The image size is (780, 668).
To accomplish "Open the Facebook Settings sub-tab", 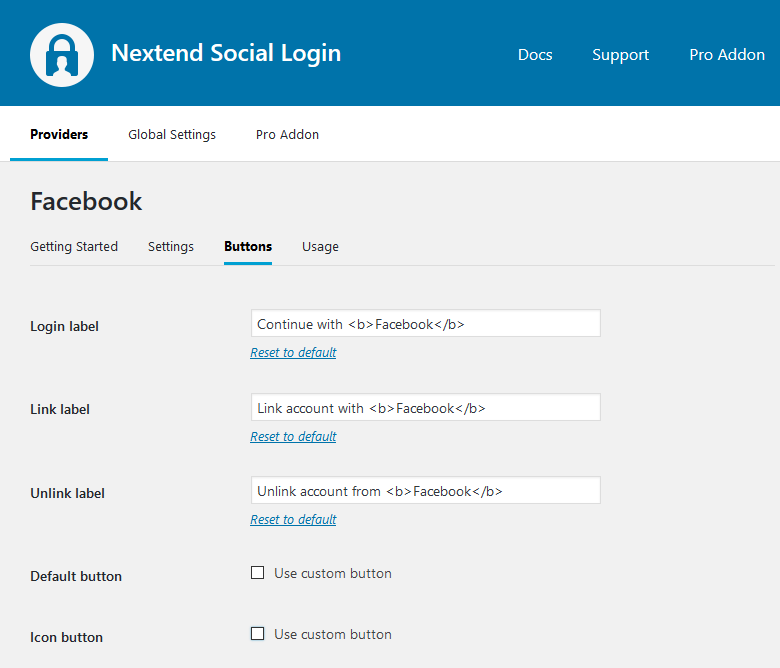I will [x=171, y=246].
